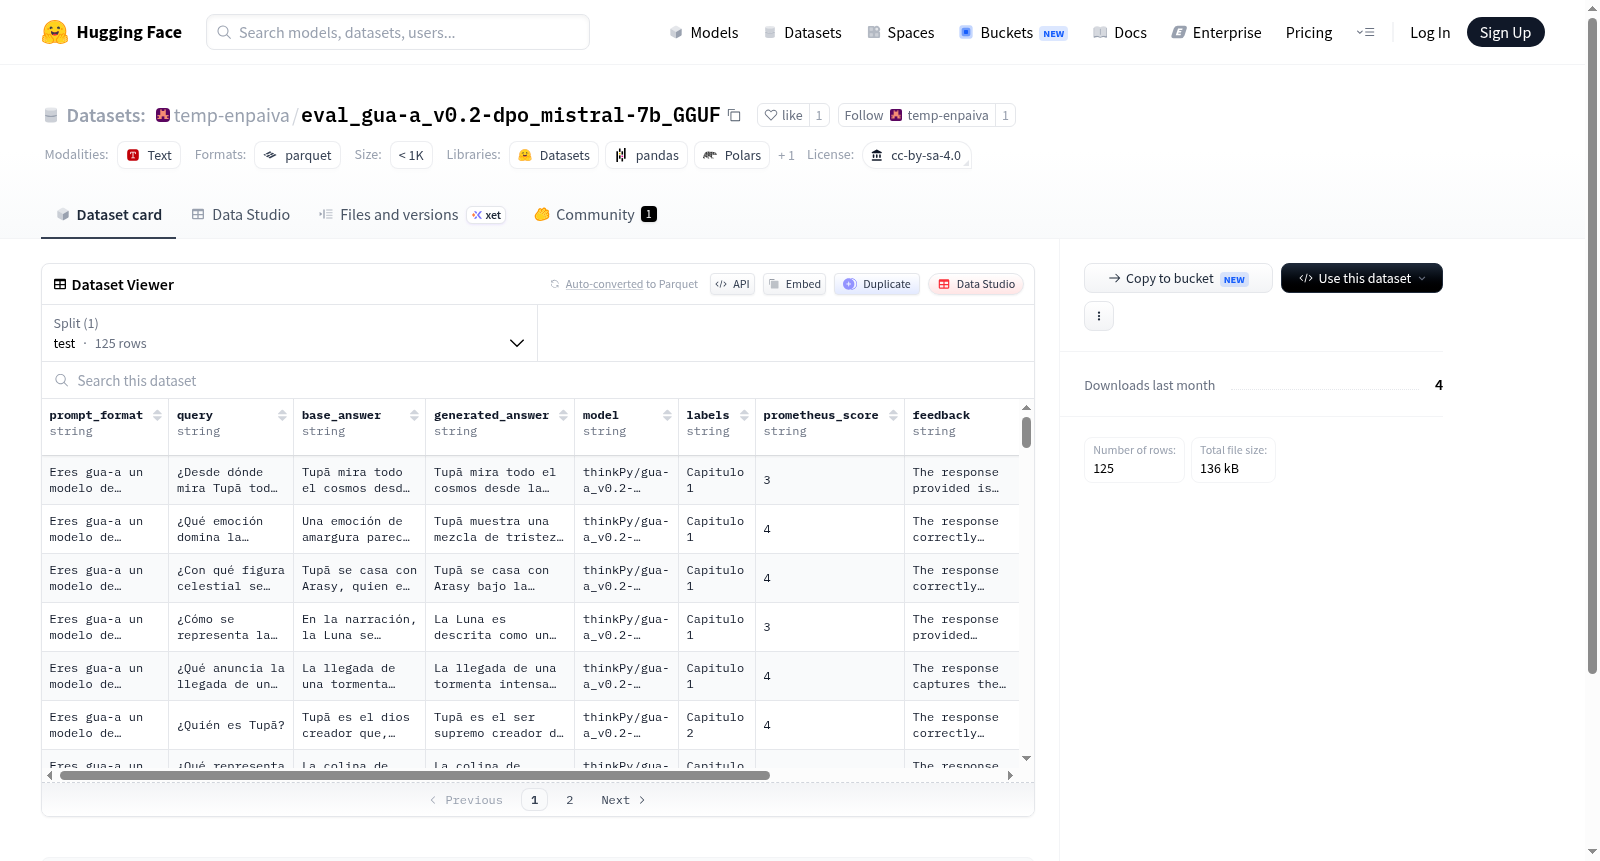The height and width of the screenshot is (861, 1600).
Task: Select the parquet format tag
Action: point(297,155)
